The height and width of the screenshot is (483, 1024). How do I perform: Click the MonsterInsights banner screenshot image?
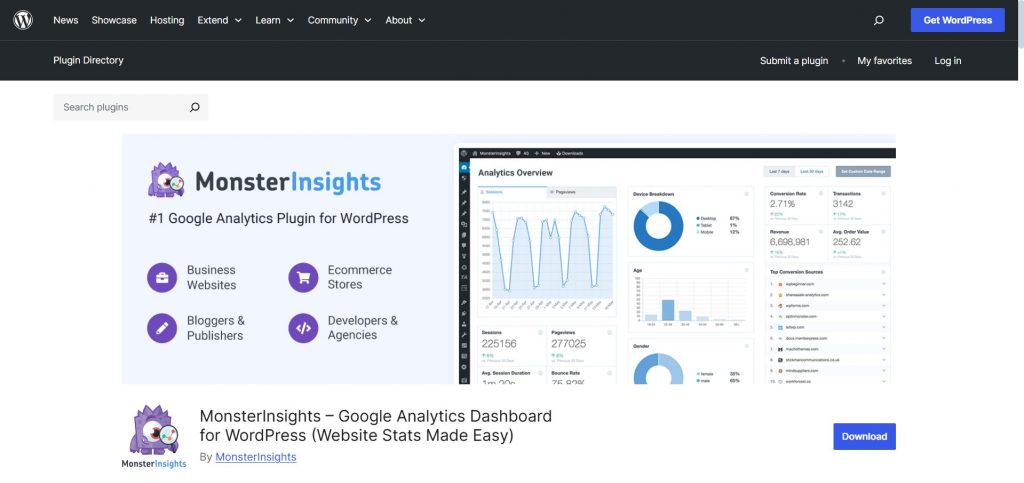676,264
